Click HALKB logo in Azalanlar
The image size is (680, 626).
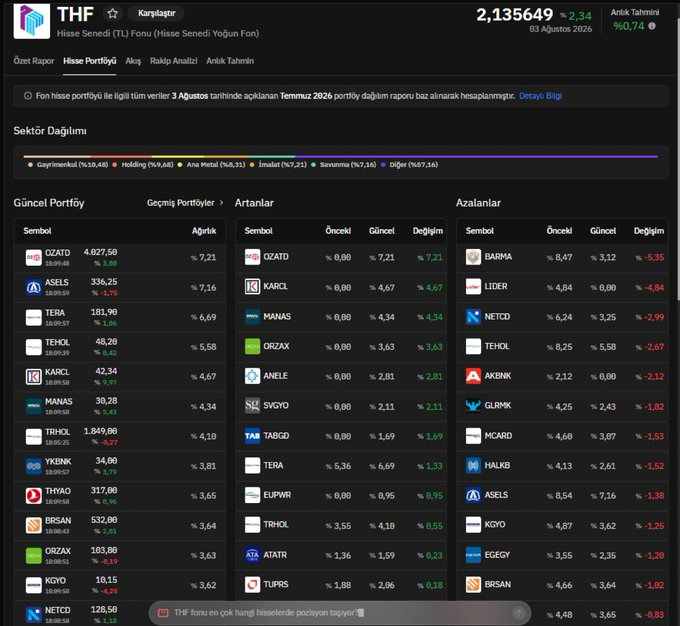point(473,465)
